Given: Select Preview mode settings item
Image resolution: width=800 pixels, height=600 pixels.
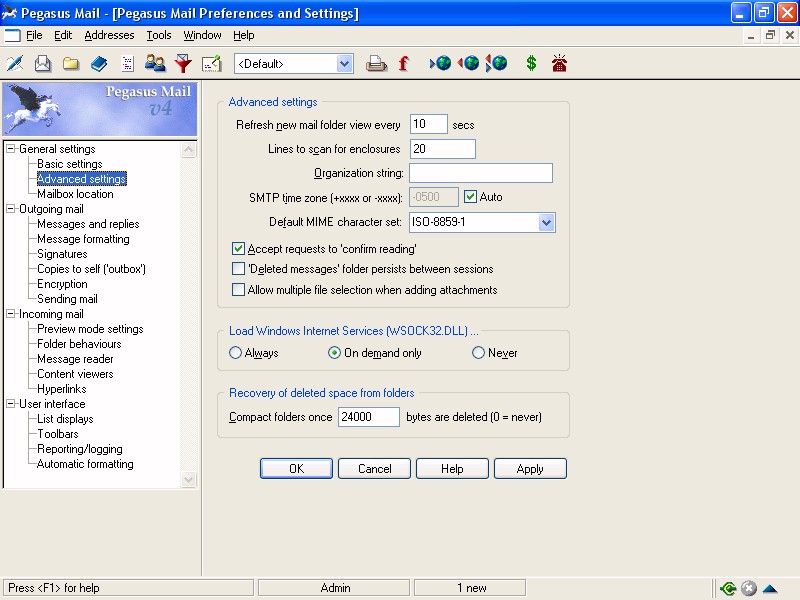Looking at the screenshot, I should point(90,329).
